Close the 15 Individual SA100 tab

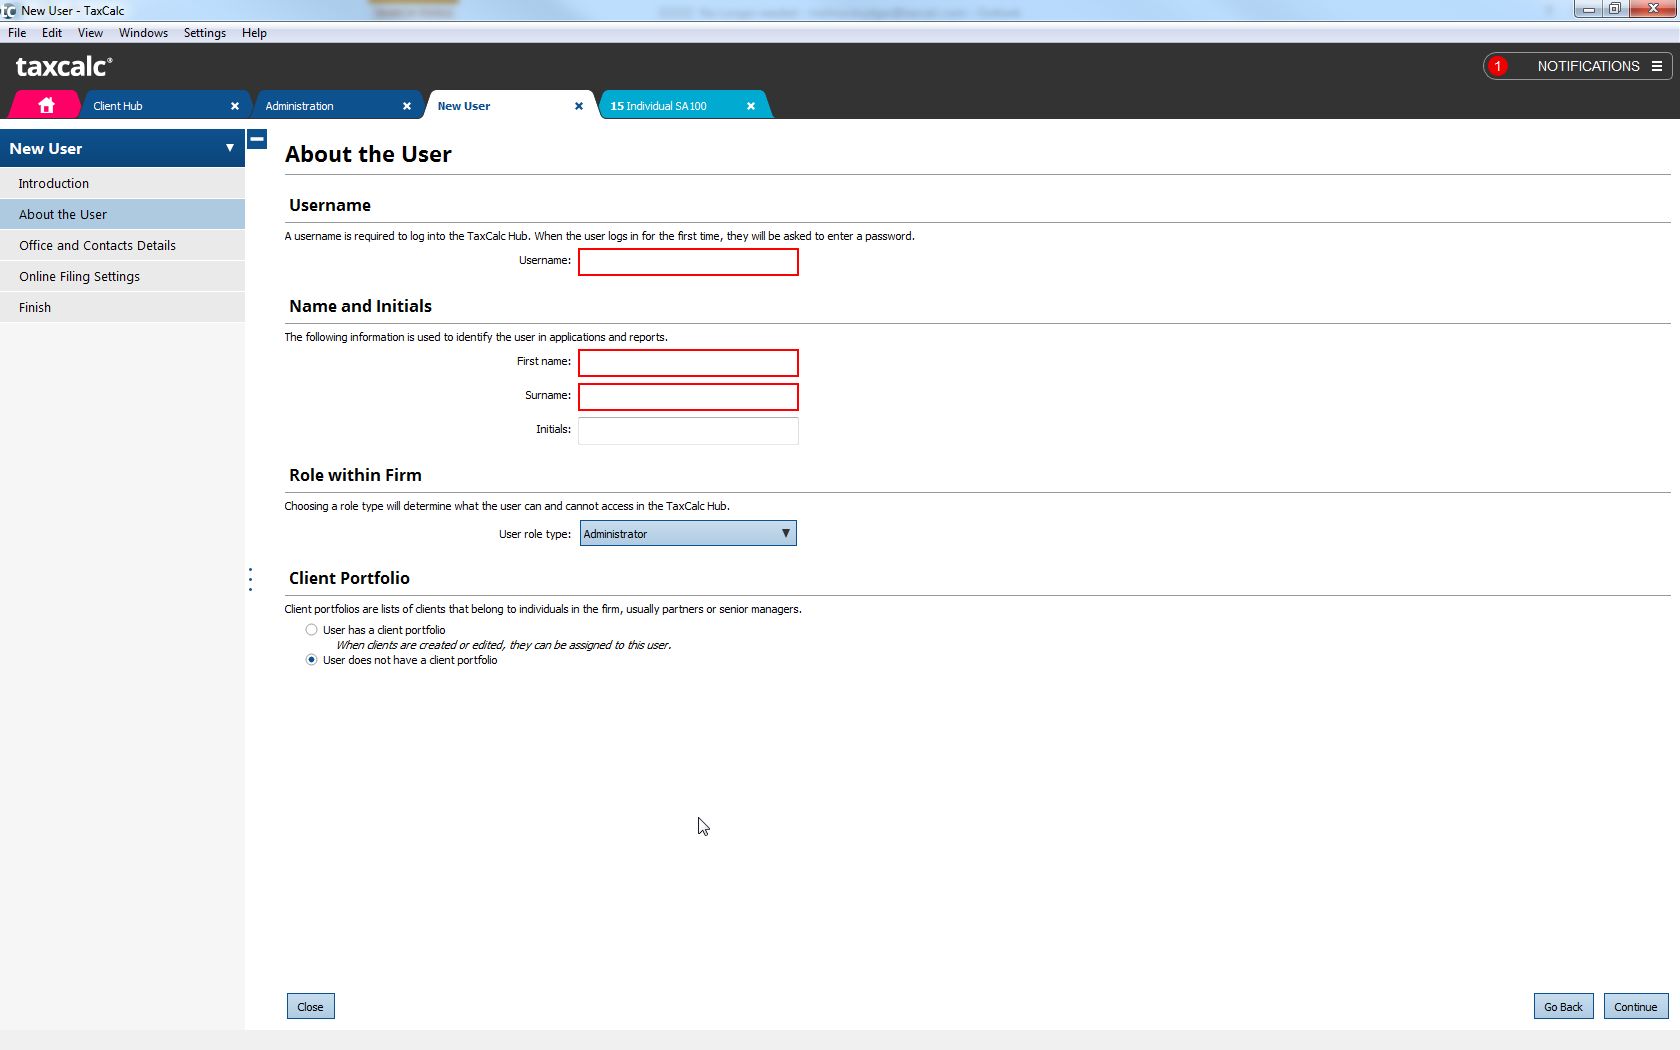pos(750,105)
